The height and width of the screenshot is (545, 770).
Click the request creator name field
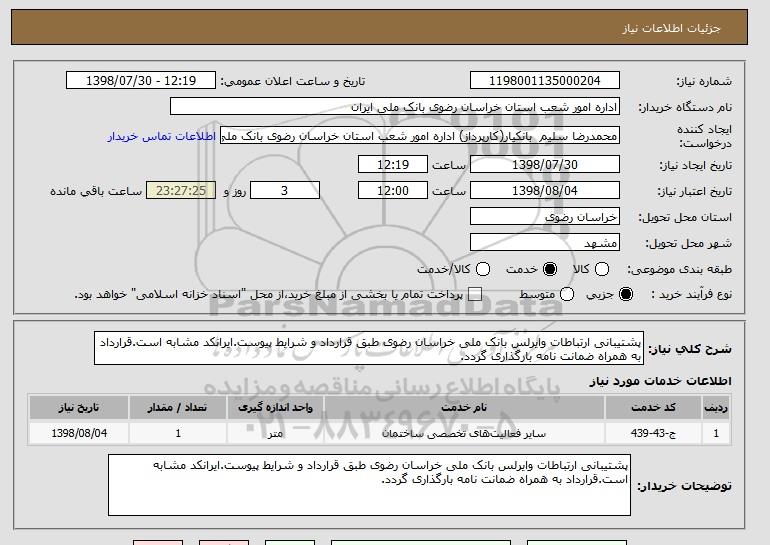420,136
